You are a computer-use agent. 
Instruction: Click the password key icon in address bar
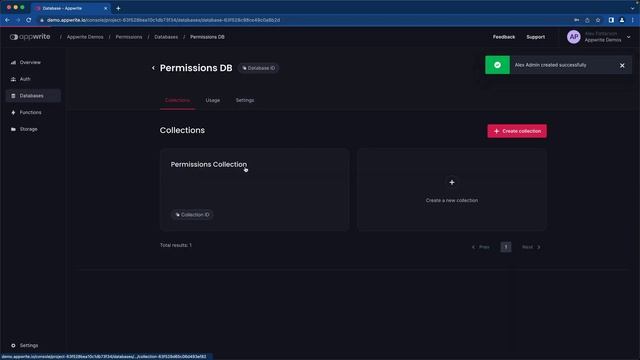[577, 20]
